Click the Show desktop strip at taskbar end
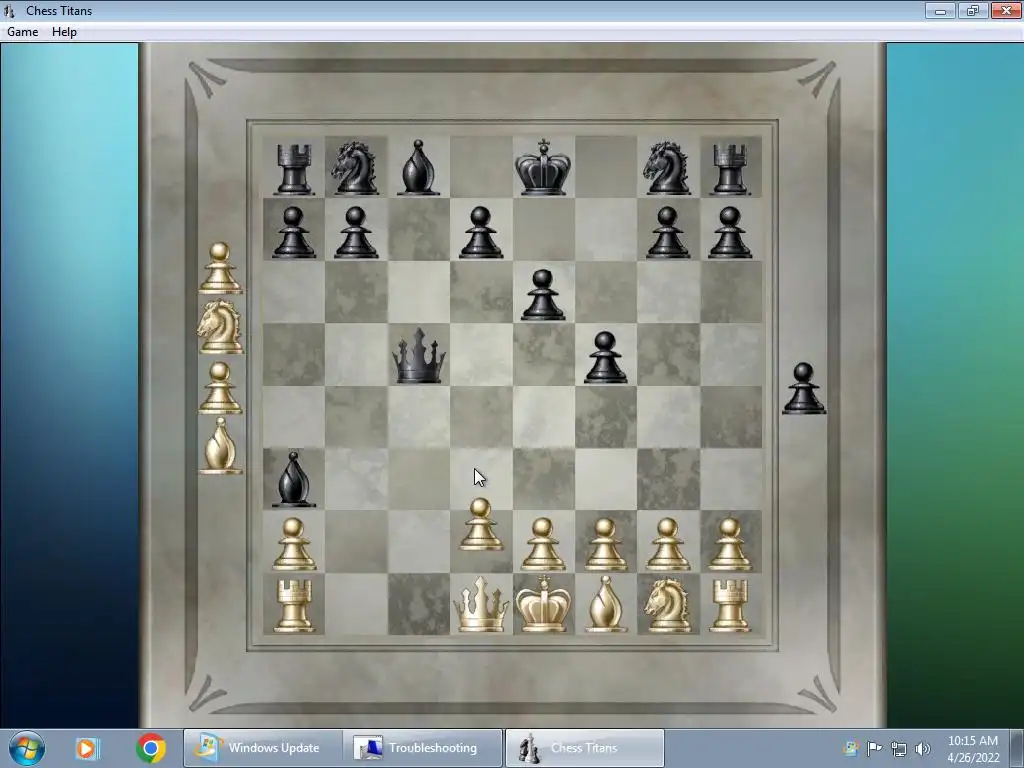1024x768 pixels. tap(1017, 748)
